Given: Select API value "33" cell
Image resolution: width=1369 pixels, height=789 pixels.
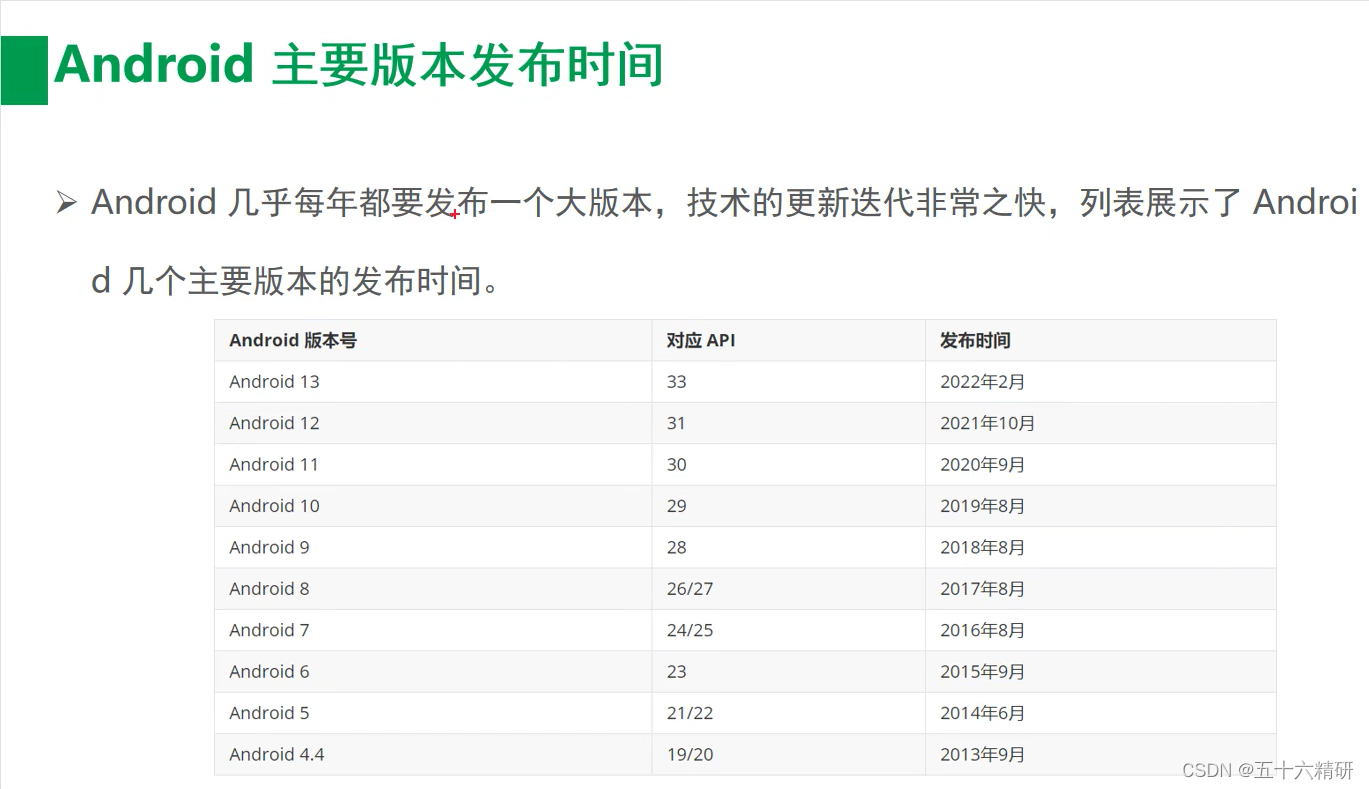Looking at the screenshot, I should (788, 382).
